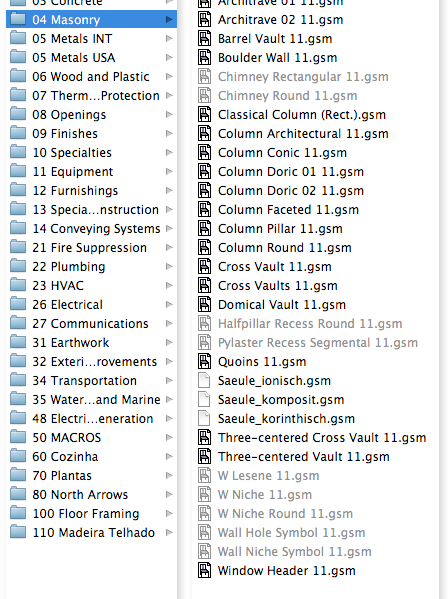Click the blank document icon of Saeule_korinthisch.gsm
Viewport: 448px width, 599px height.
point(204,419)
